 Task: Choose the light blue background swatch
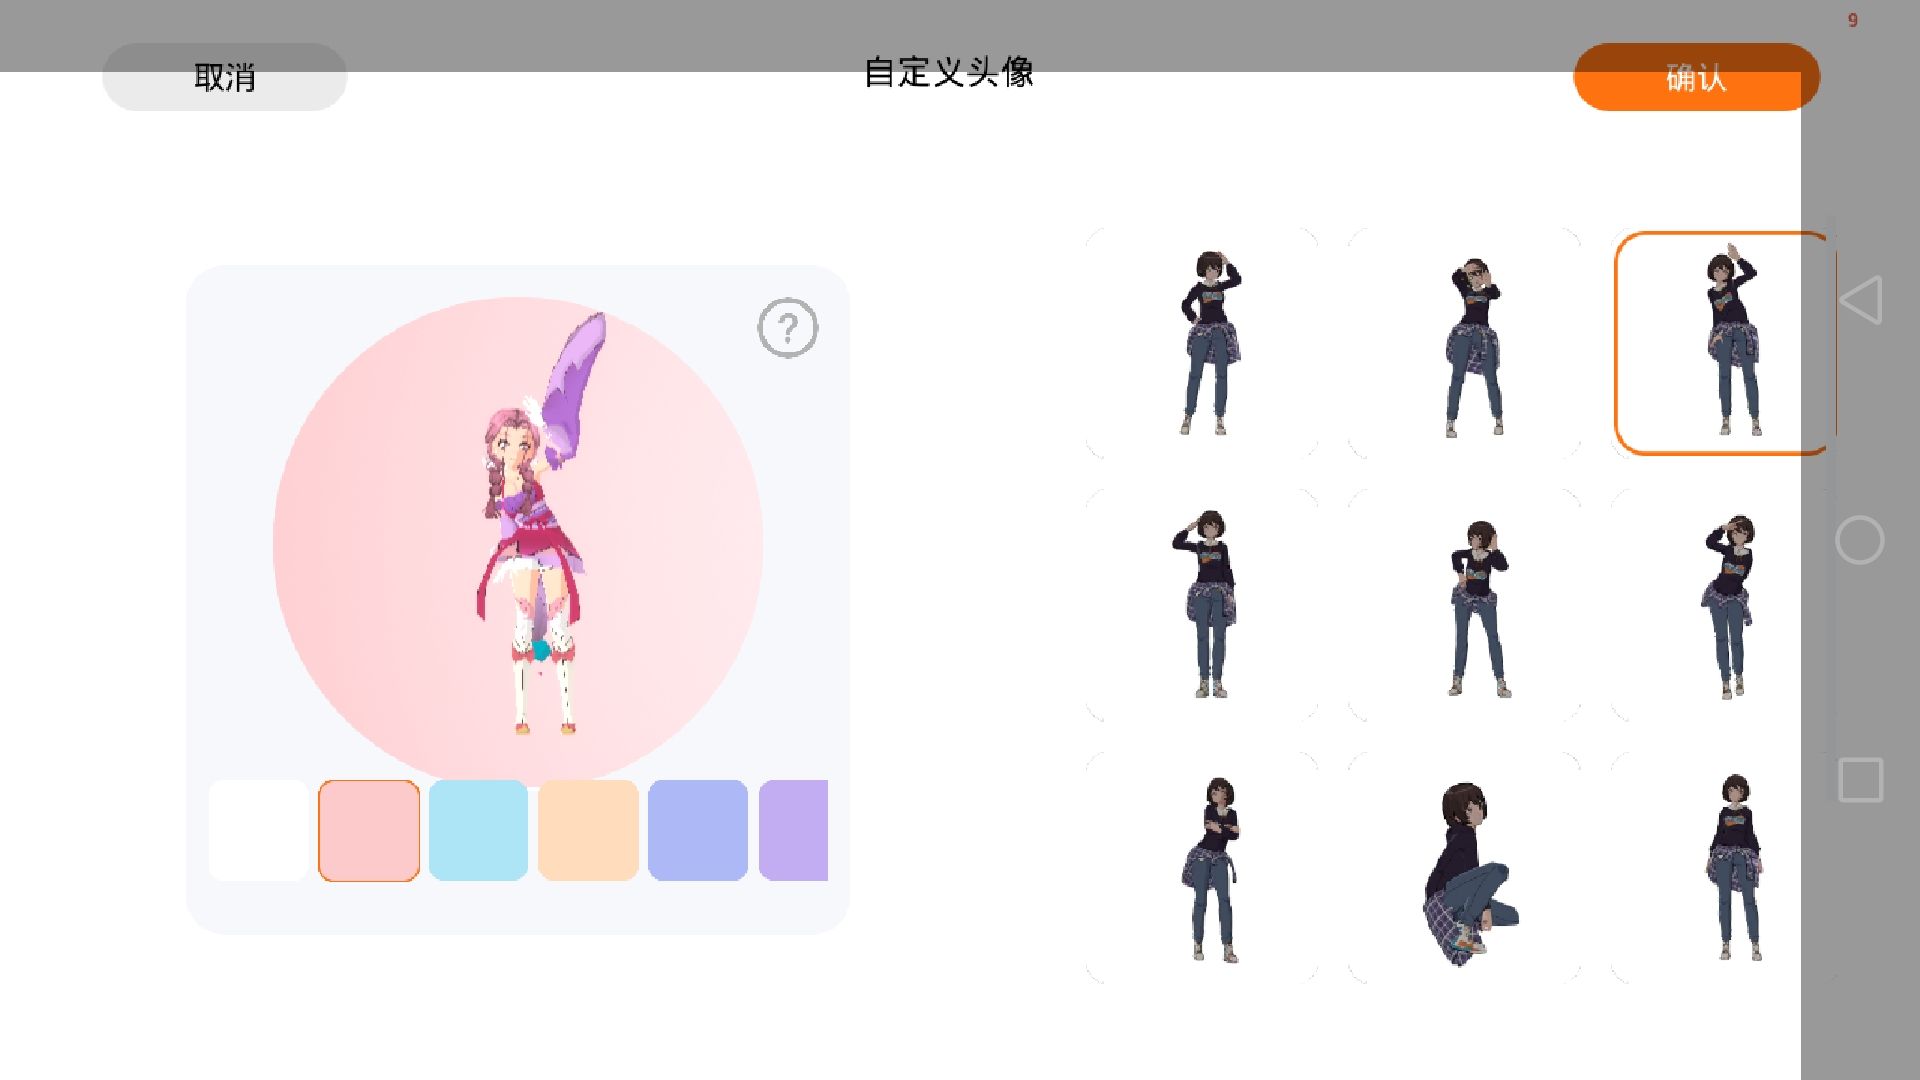478,831
